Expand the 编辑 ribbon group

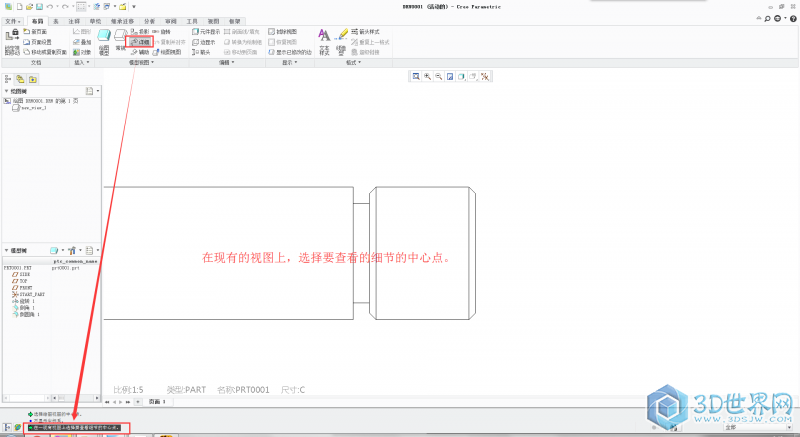[227, 62]
